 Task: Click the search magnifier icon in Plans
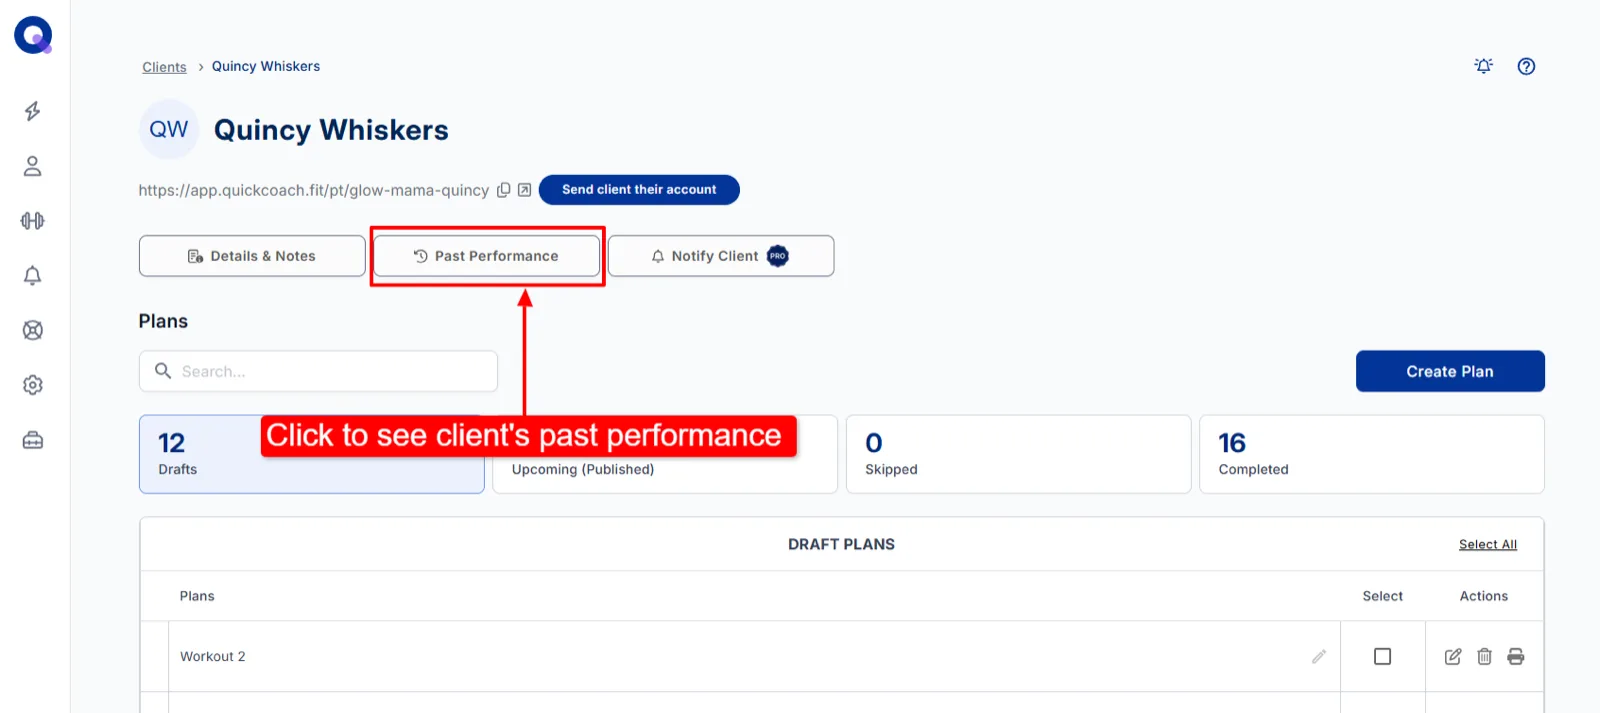coord(163,371)
